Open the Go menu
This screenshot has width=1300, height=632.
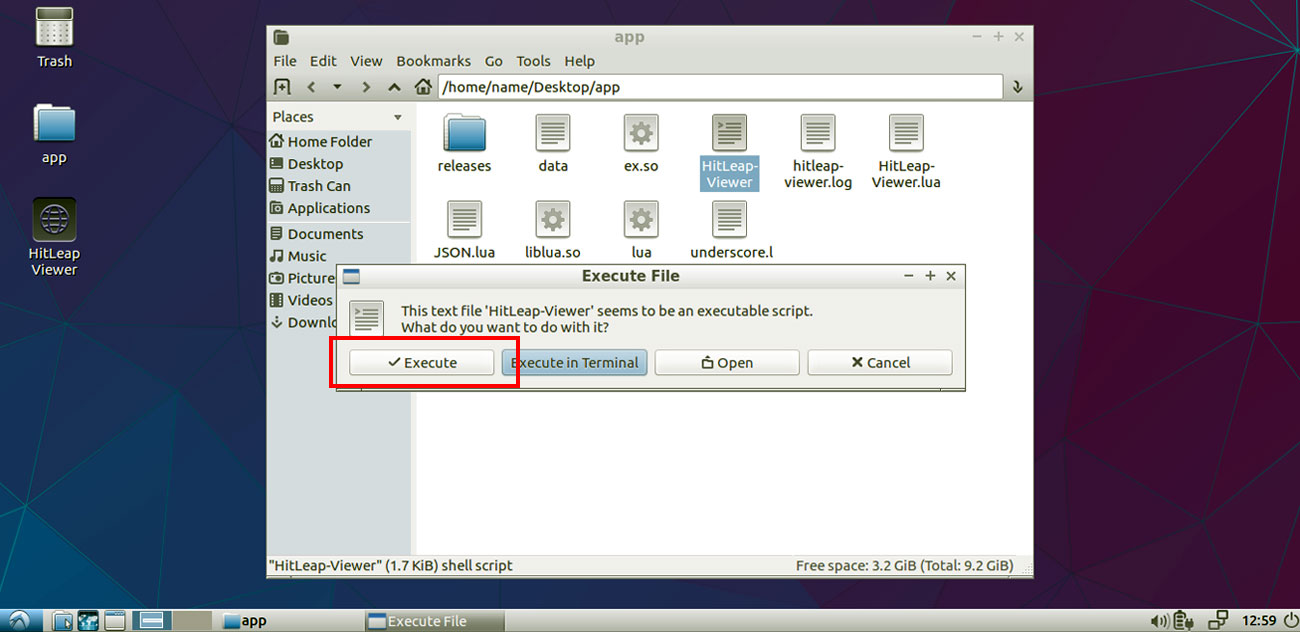coord(494,61)
